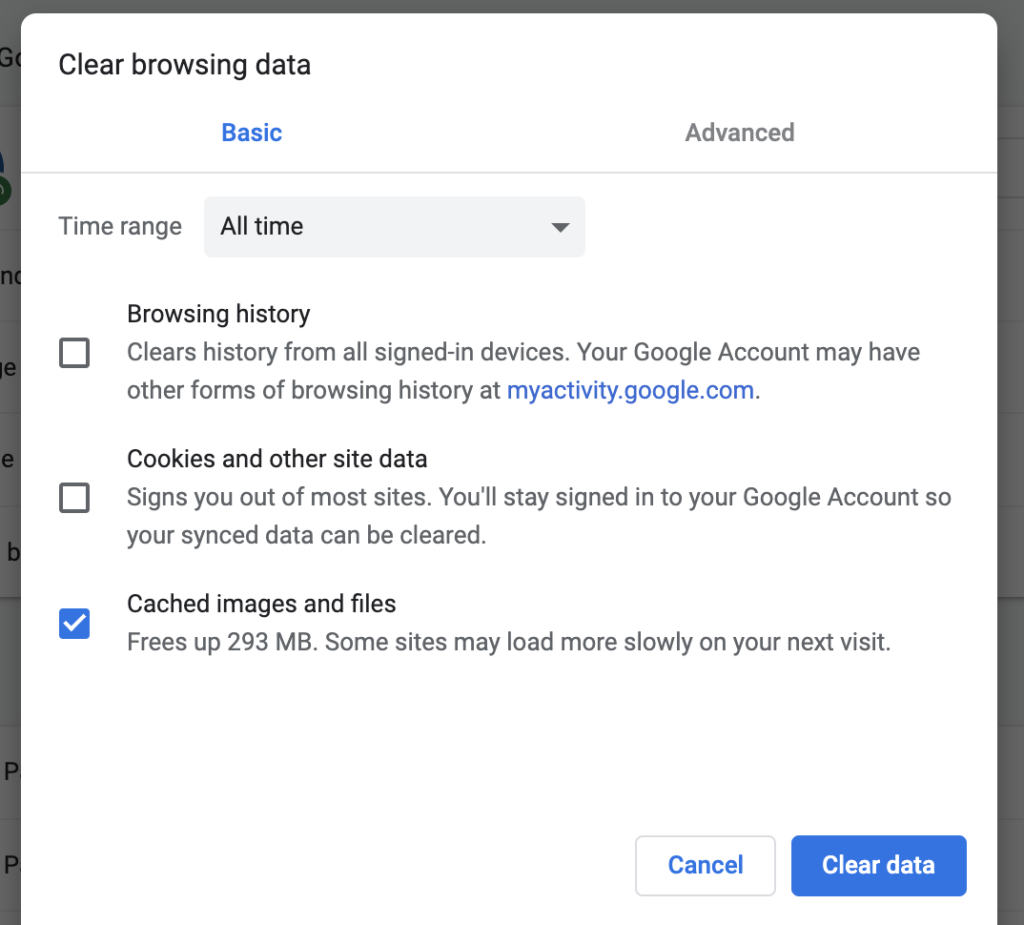Switch to the Advanced tab
1024x925 pixels.
tap(739, 132)
